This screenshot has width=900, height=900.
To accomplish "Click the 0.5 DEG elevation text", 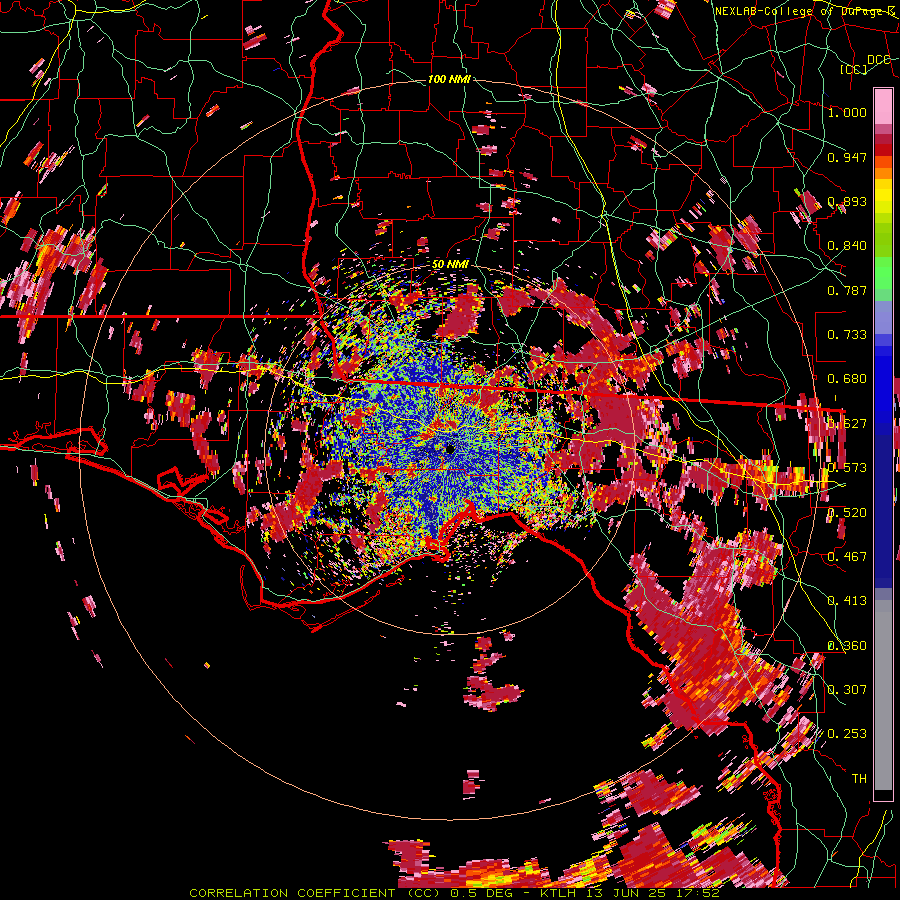I will (480, 893).
